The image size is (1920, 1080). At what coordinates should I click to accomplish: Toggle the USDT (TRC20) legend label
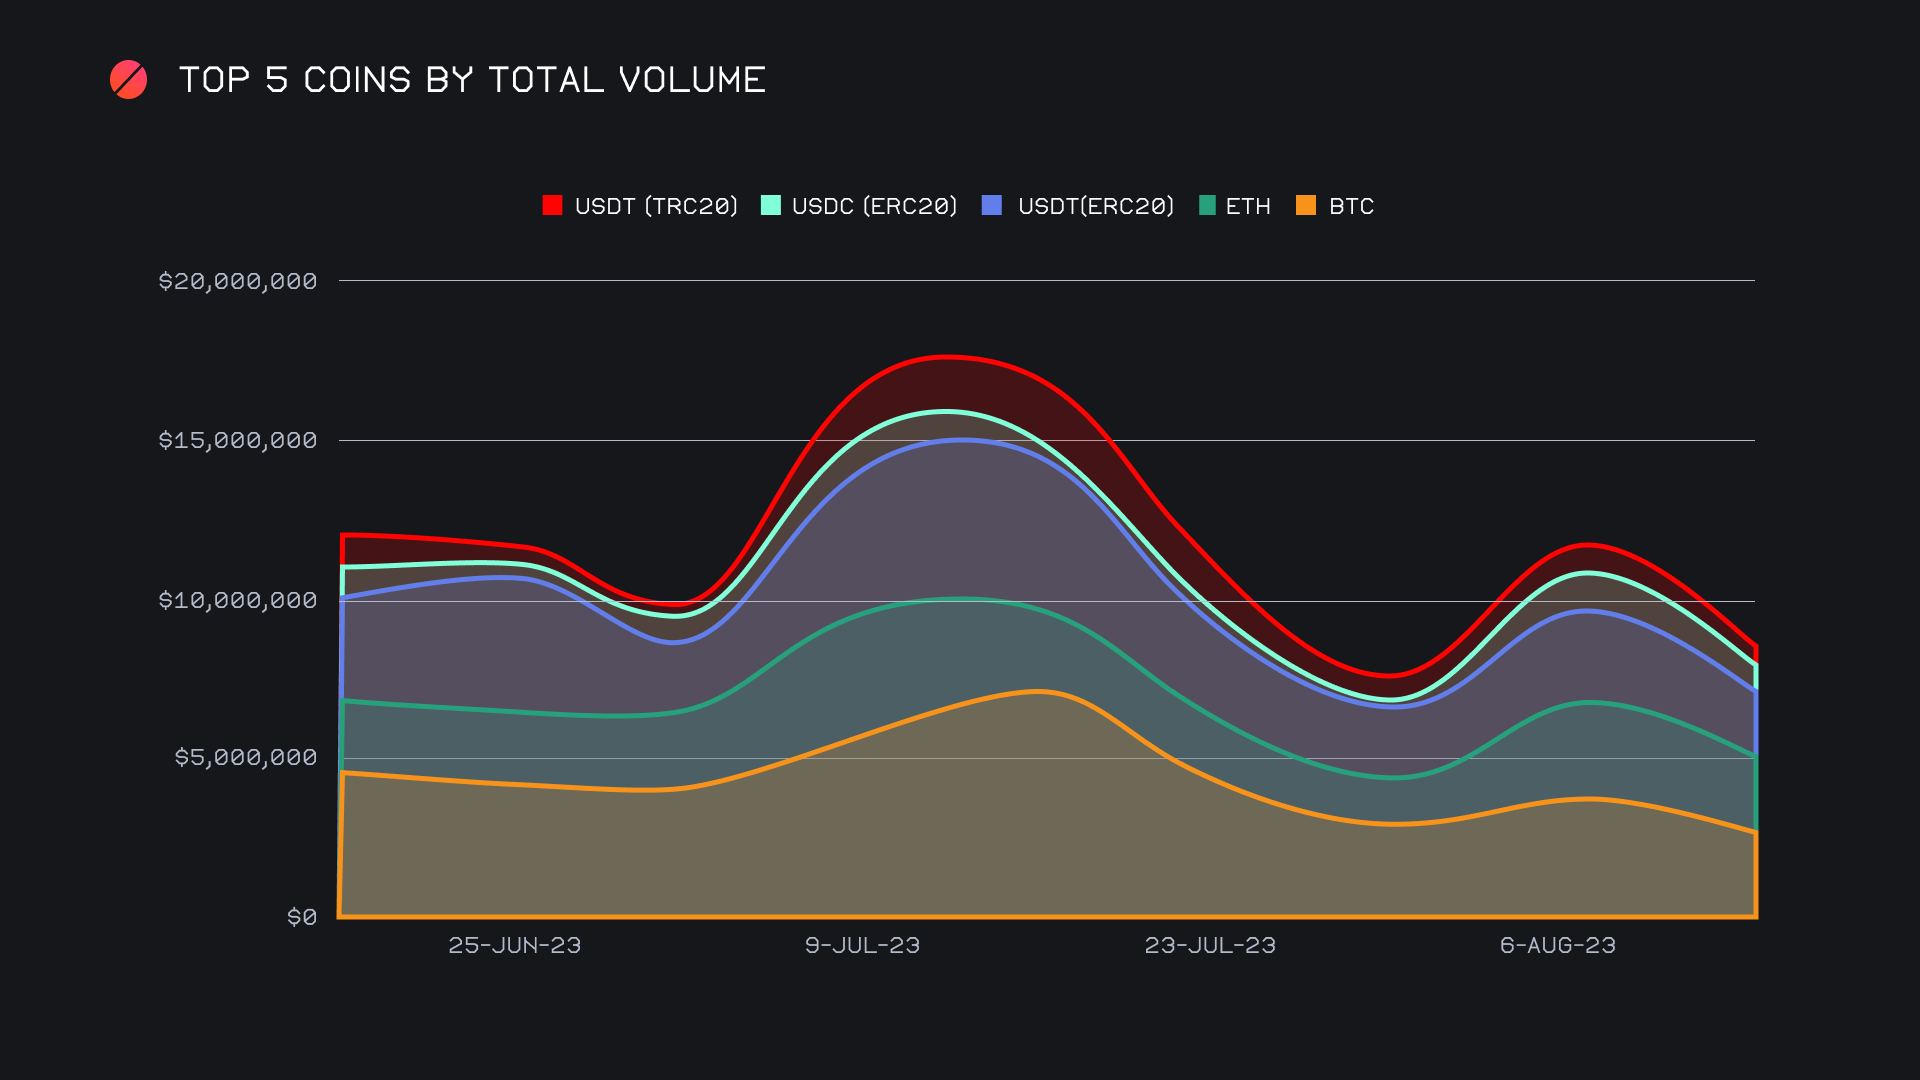[656, 206]
